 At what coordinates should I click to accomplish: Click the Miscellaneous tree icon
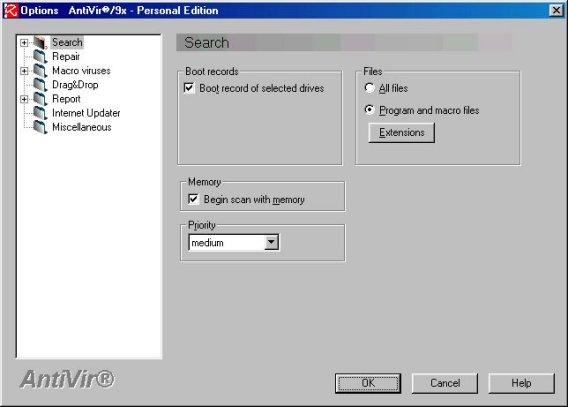[x=40, y=127]
